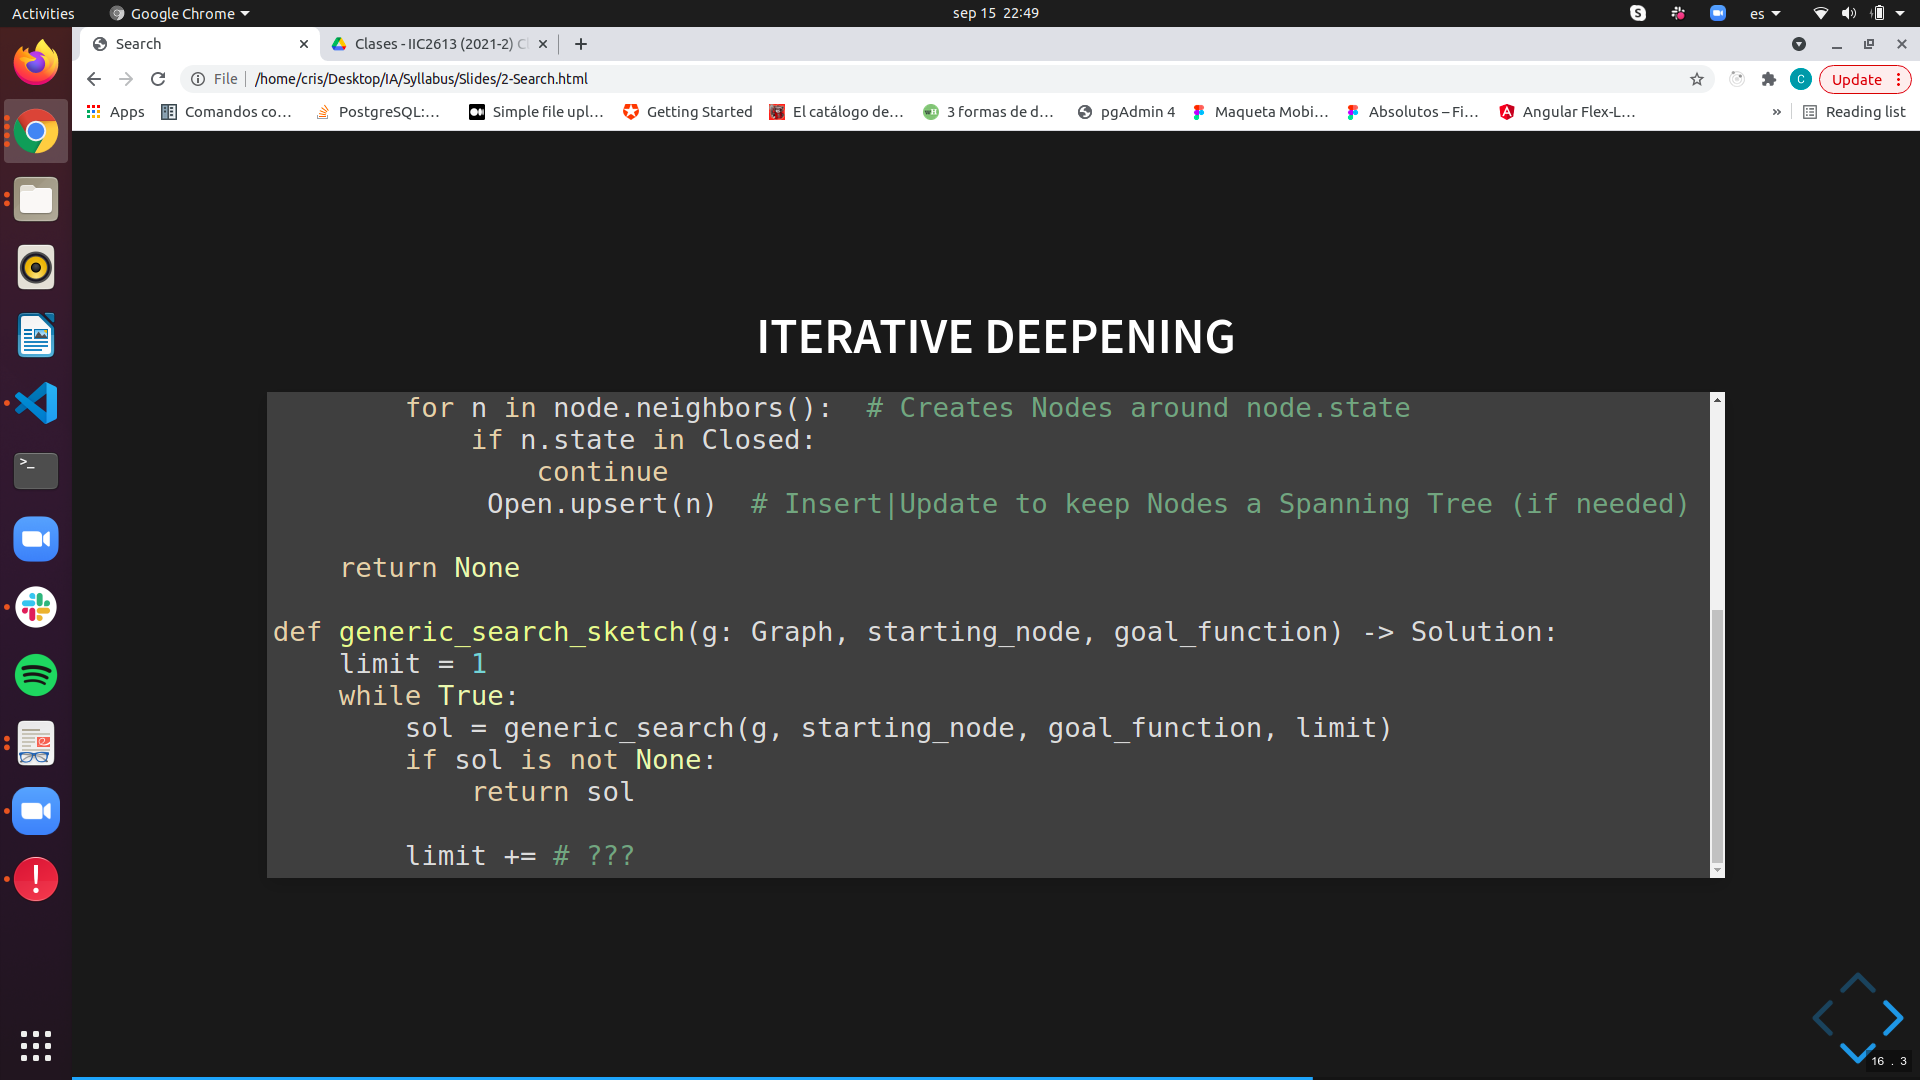Expand the system status menu arrow
The width and height of the screenshot is (1920, 1080).
pyautogui.click(x=1902, y=13)
